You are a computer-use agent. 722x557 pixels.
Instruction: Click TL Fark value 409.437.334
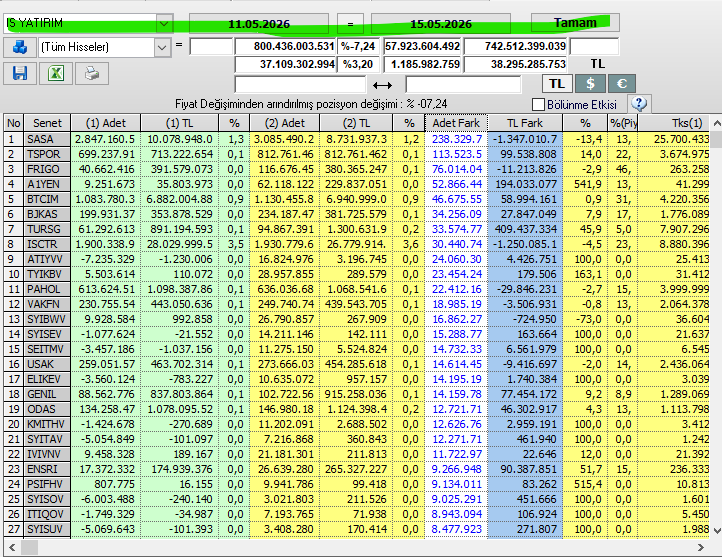tap(525, 229)
